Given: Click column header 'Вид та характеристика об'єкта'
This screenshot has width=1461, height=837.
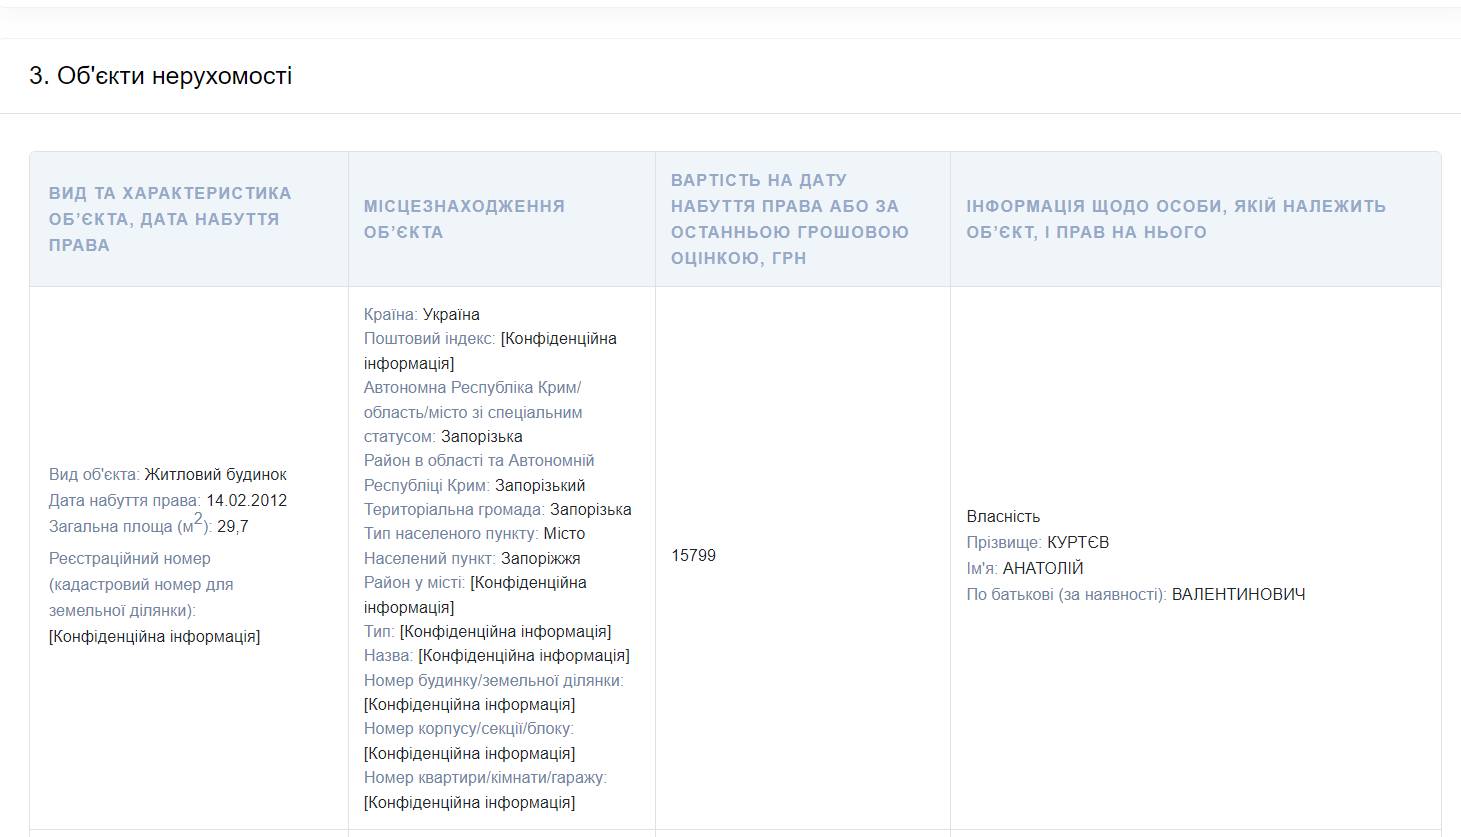Looking at the screenshot, I should (170, 219).
